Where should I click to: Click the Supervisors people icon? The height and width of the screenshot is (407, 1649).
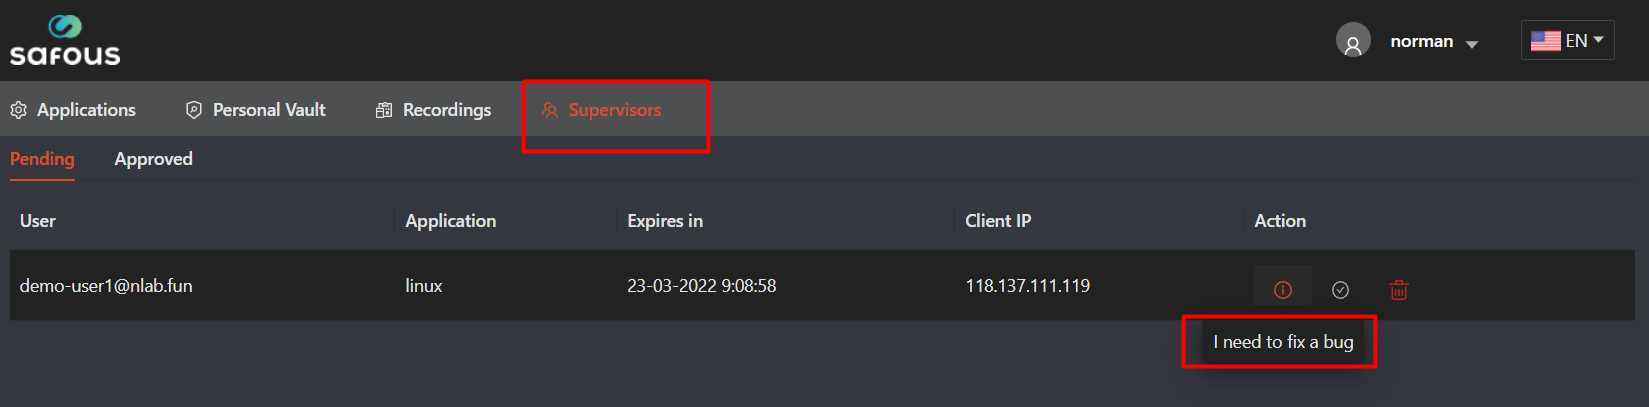550,110
